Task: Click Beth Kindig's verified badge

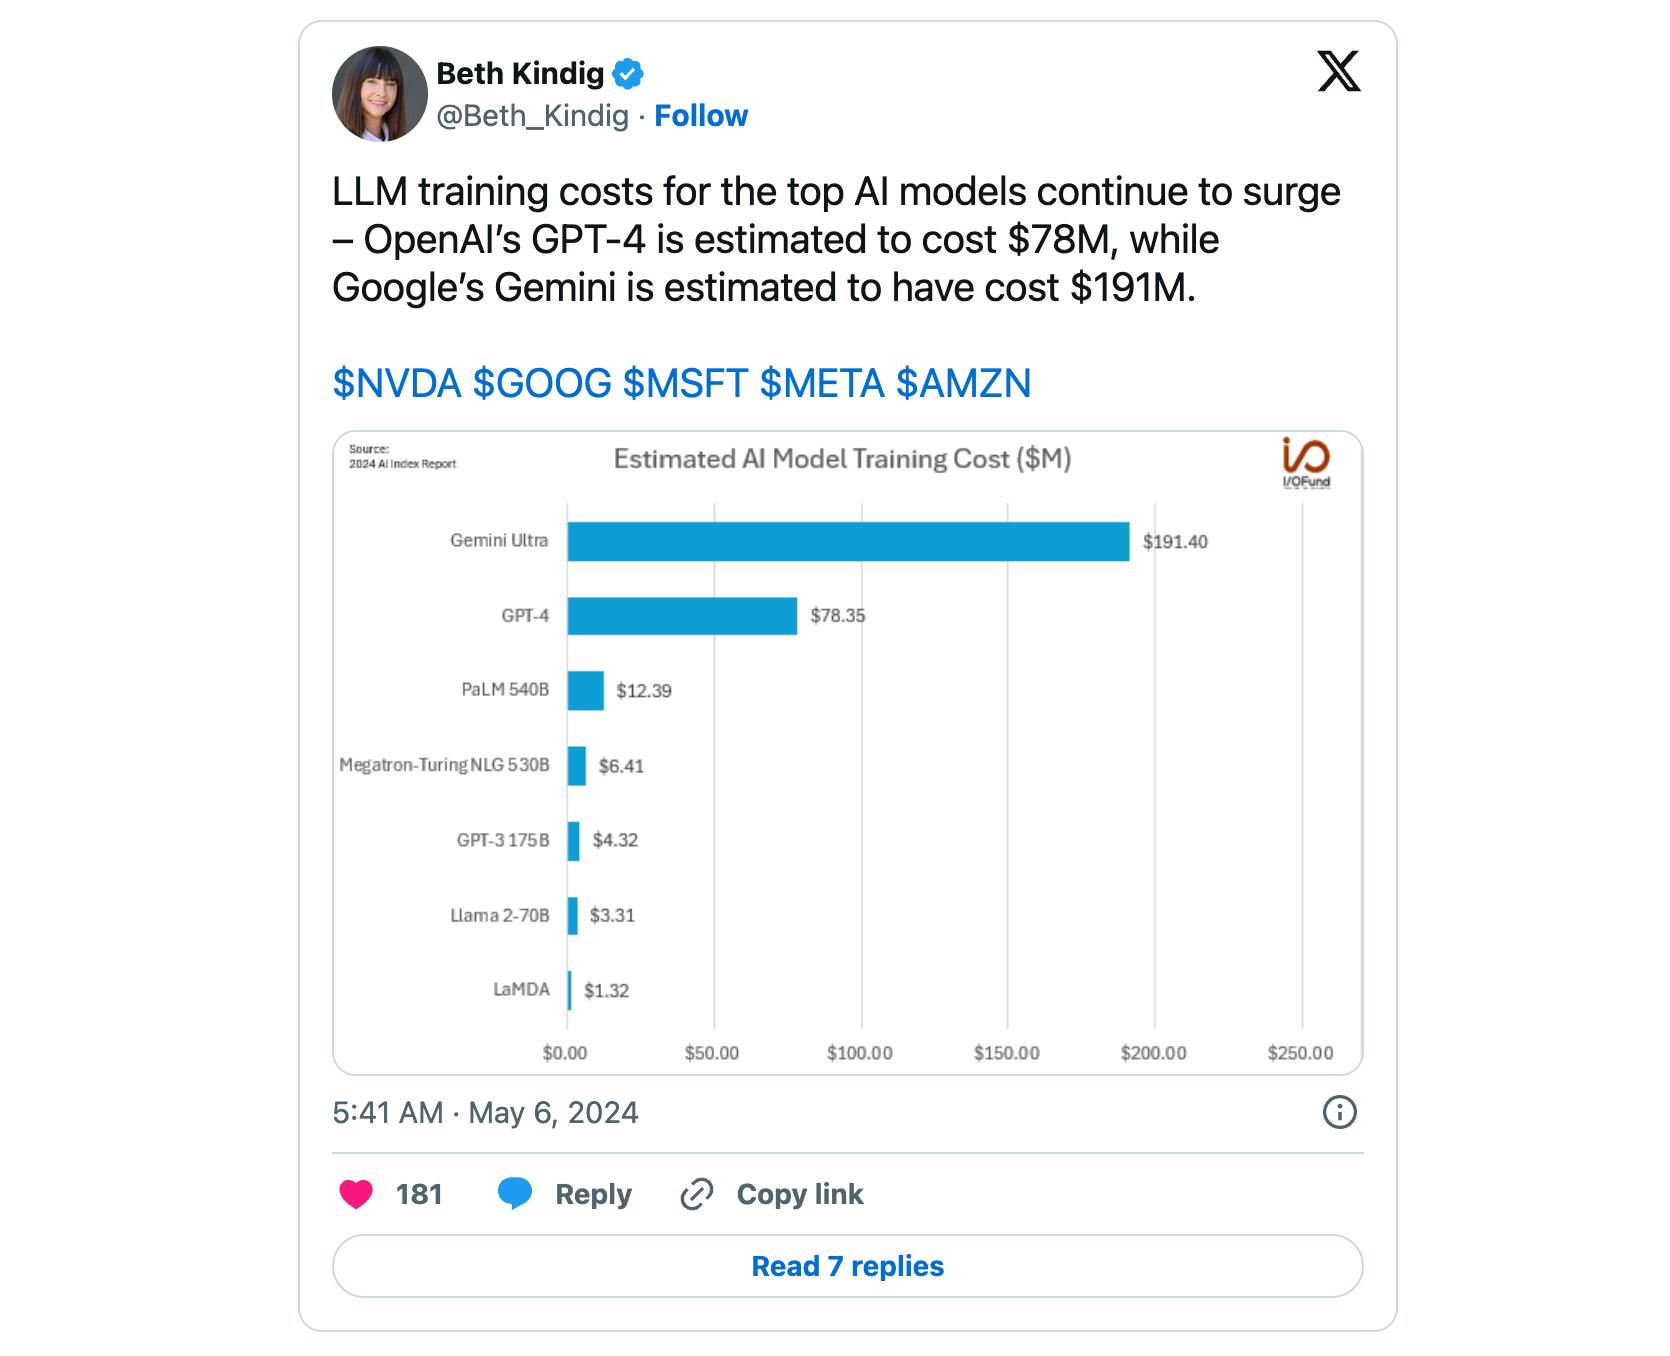Action: 627,72
